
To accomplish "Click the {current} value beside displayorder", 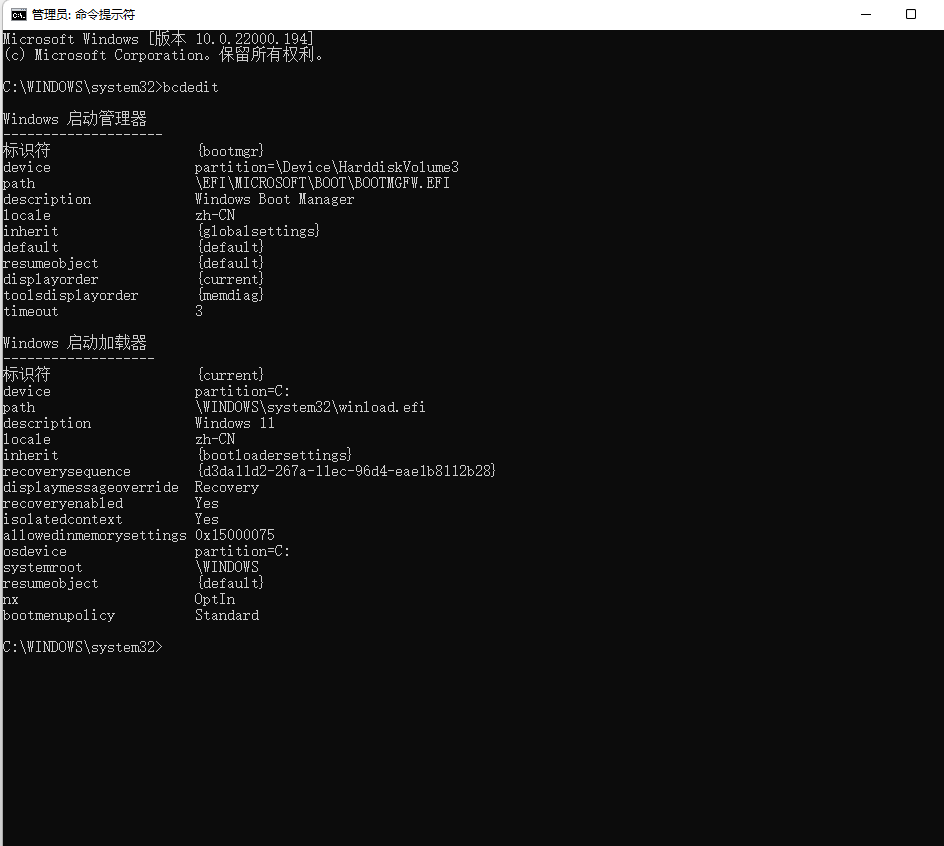I will tap(231, 279).
